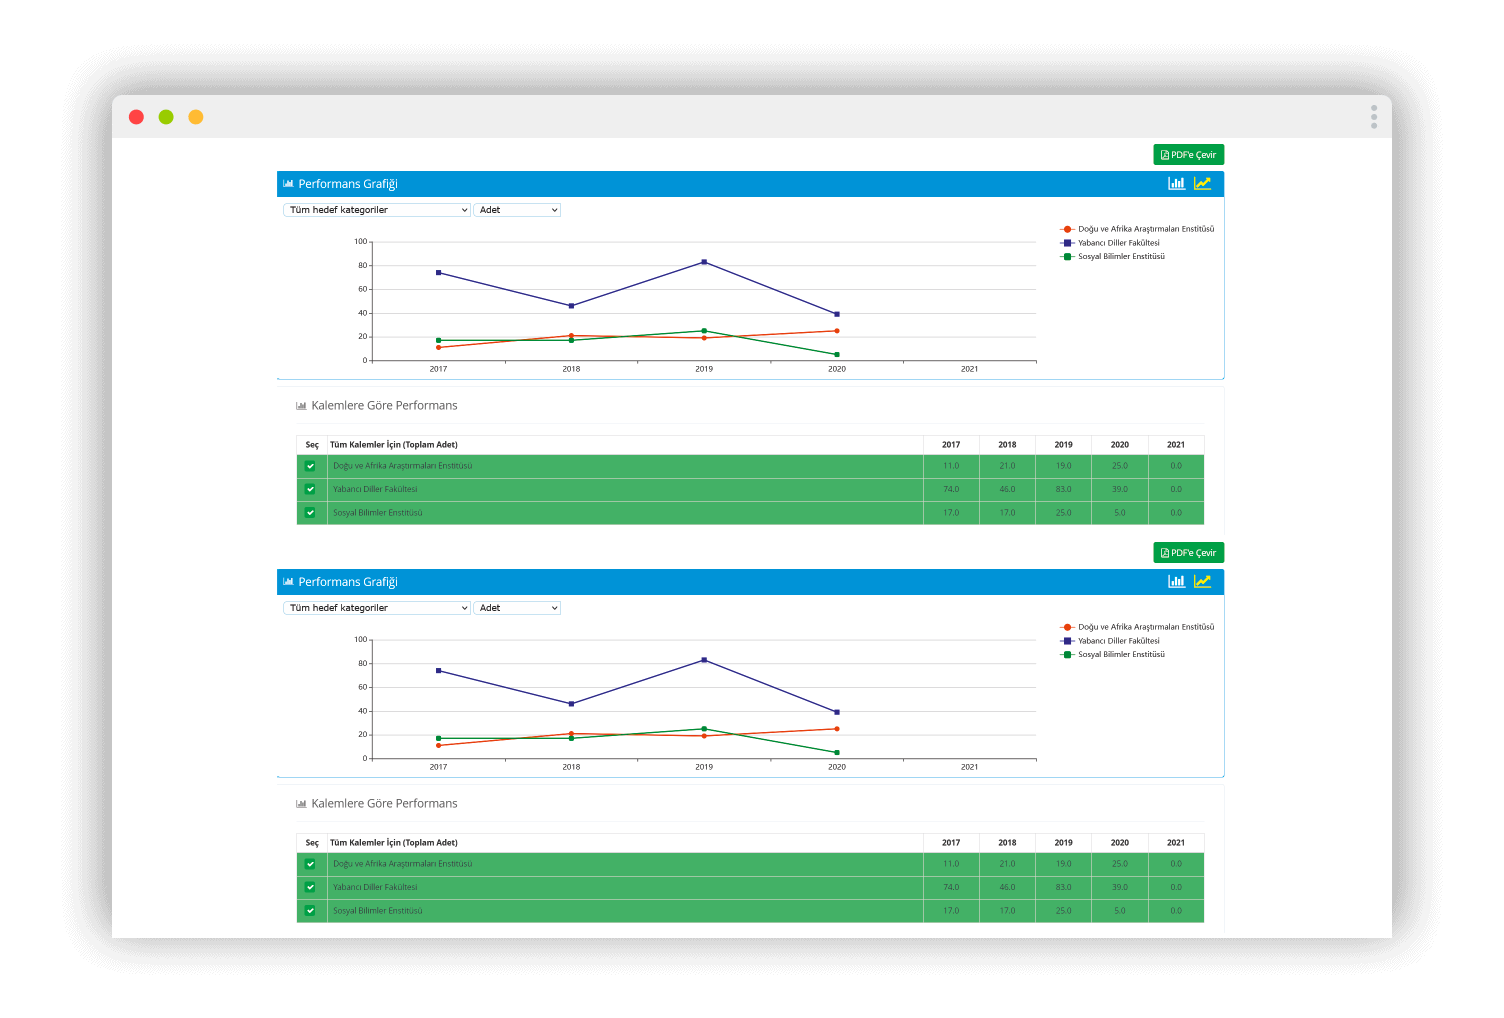The height and width of the screenshot is (1018, 1504).
Task: Switch upper chart to line chart view
Action: coord(1203,184)
